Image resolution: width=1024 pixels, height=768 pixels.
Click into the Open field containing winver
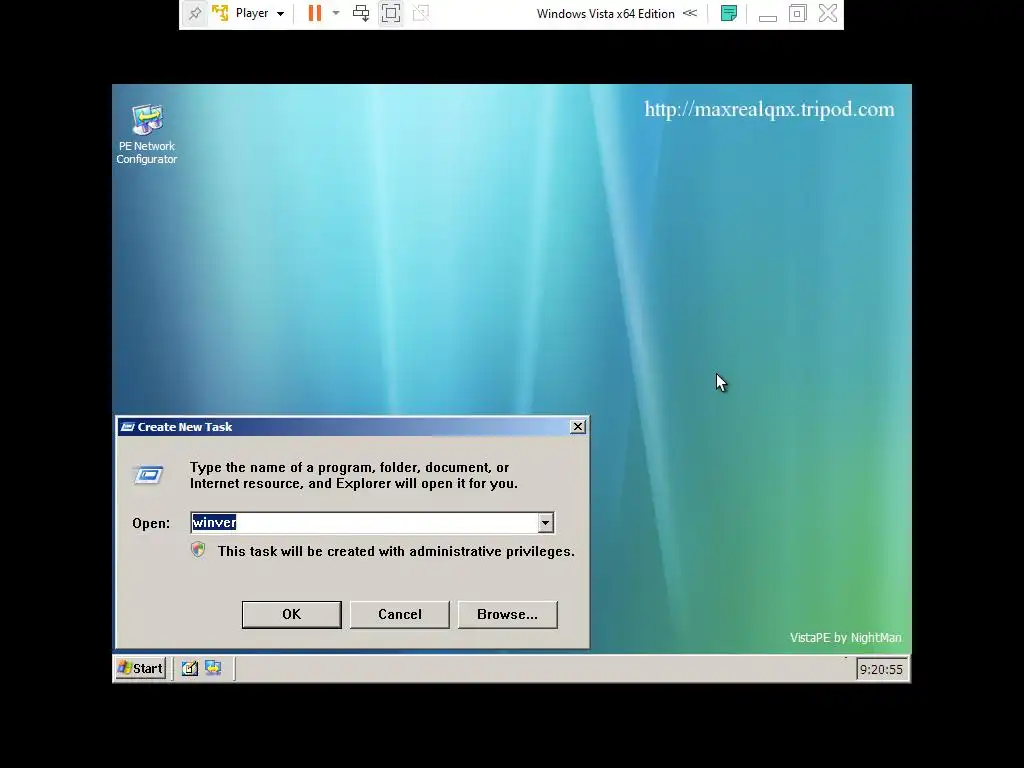pos(364,522)
